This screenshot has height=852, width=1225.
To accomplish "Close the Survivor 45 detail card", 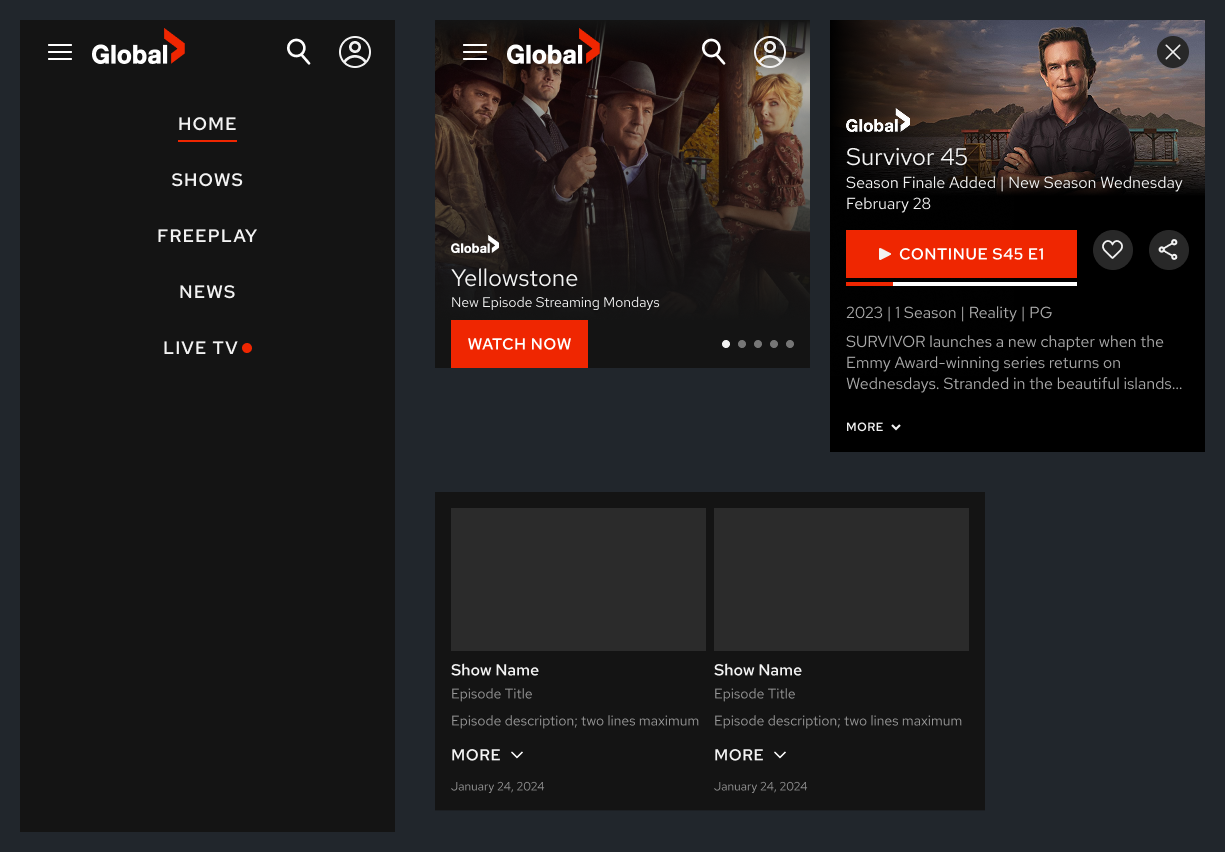I will coord(1173,52).
